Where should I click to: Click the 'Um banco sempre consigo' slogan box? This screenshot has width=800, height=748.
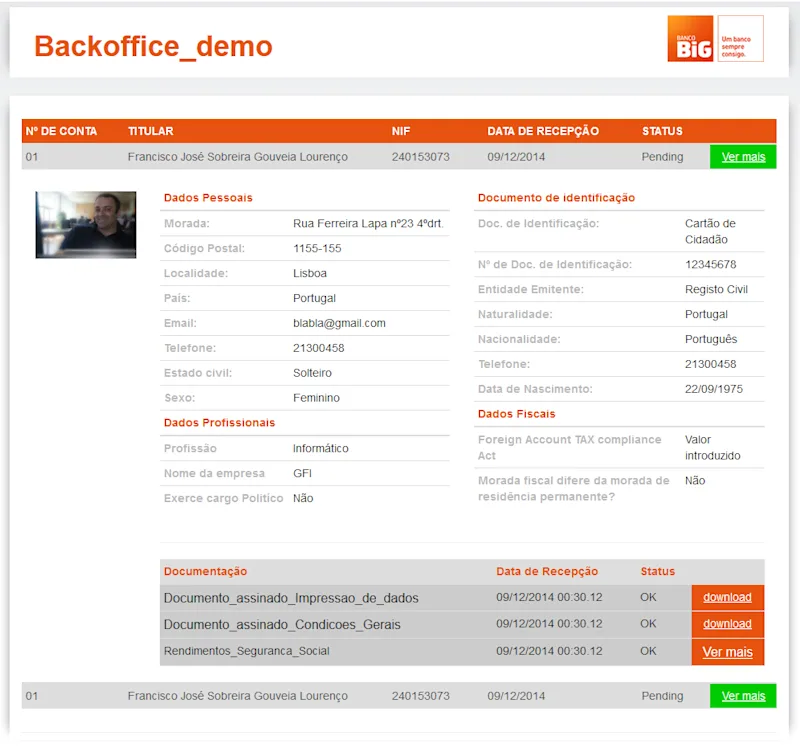(740, 38)
